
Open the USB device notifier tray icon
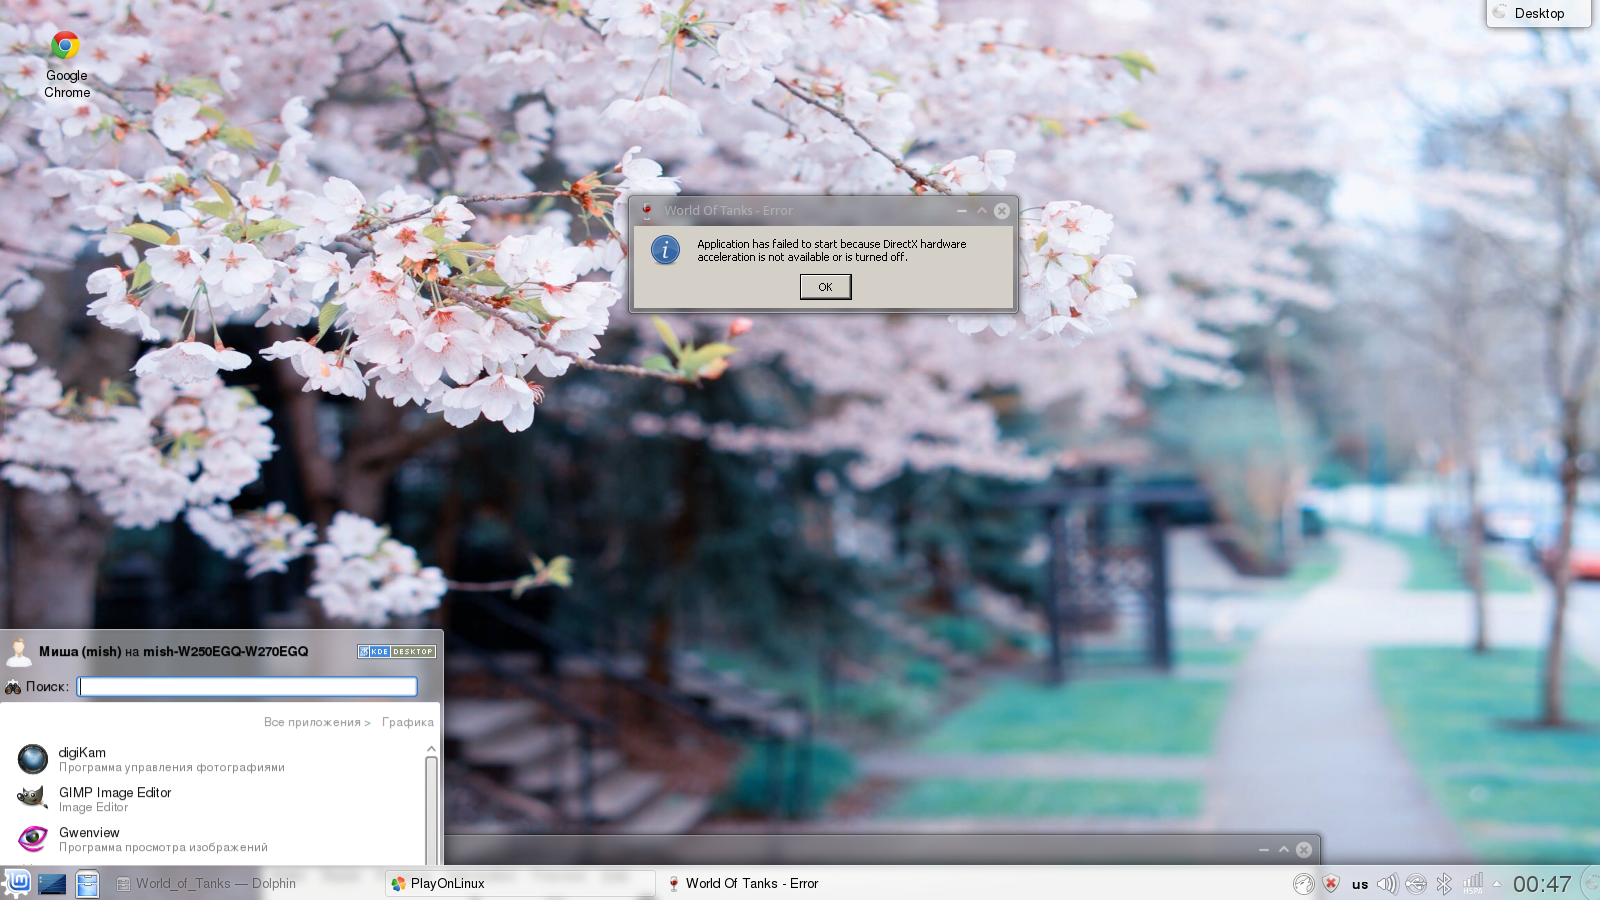[1416, 884]
